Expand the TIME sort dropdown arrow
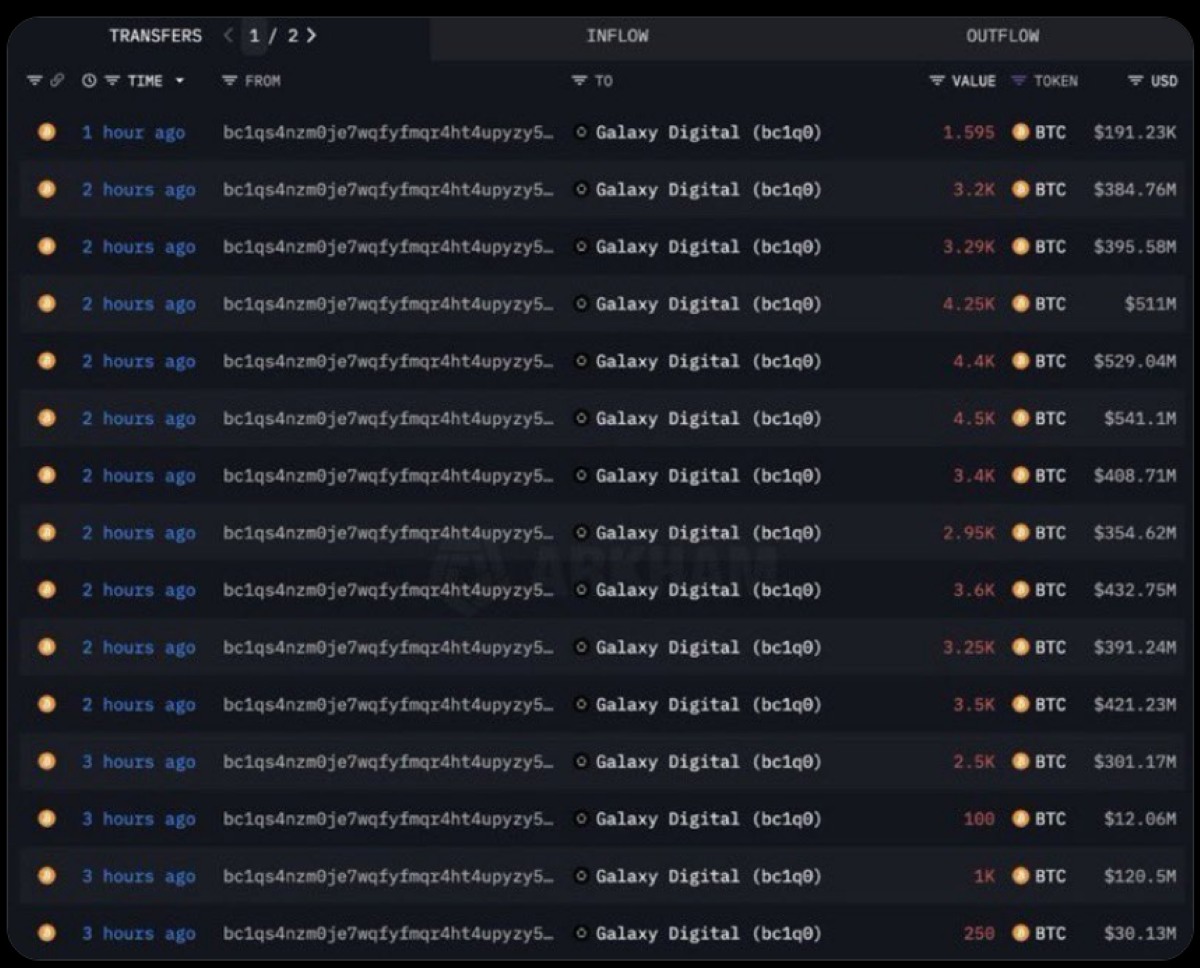 180,81
